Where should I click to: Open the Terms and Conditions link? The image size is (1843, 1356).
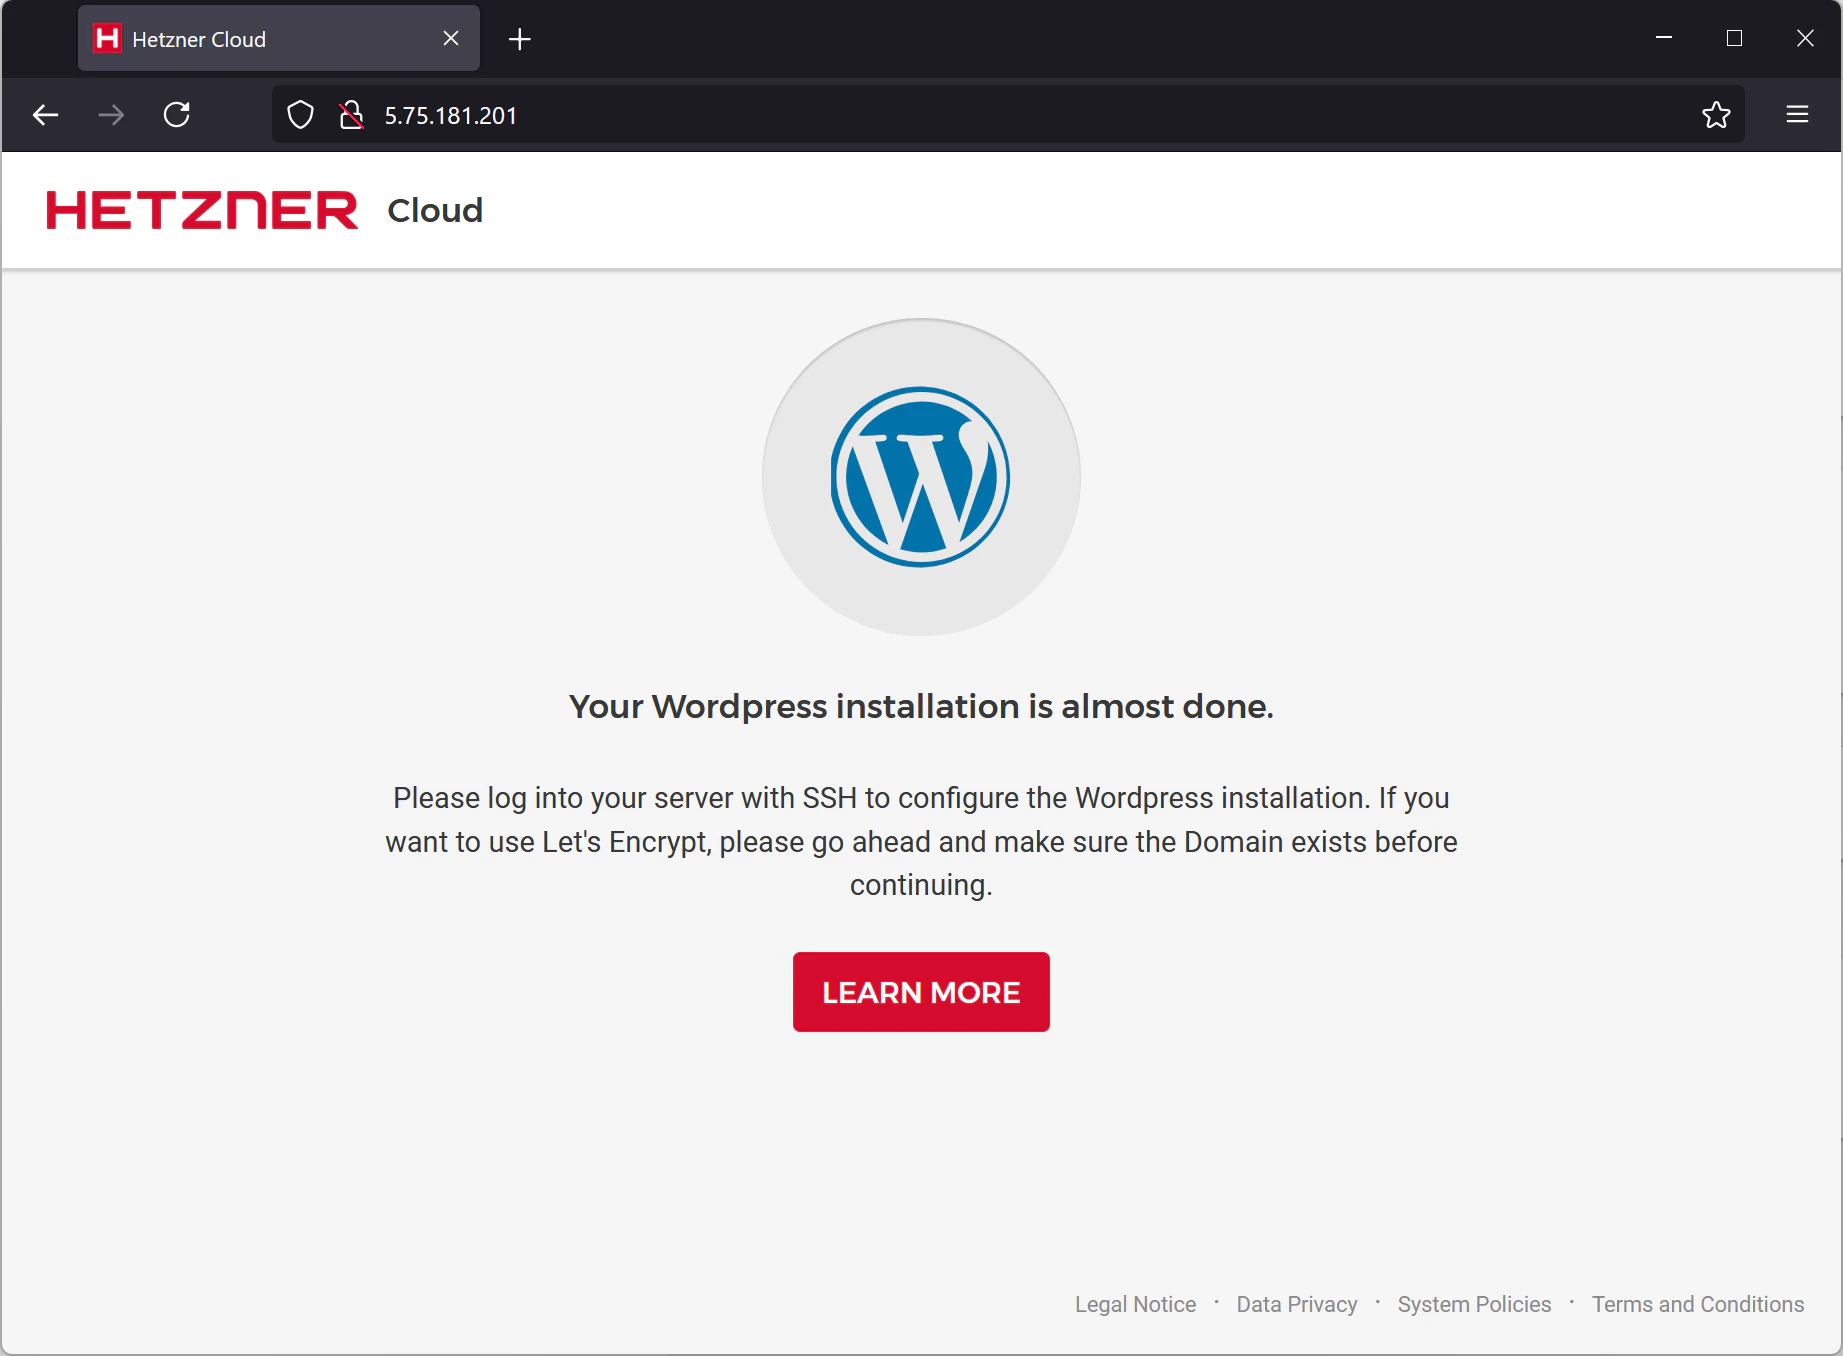(x=1698, y=1304)
